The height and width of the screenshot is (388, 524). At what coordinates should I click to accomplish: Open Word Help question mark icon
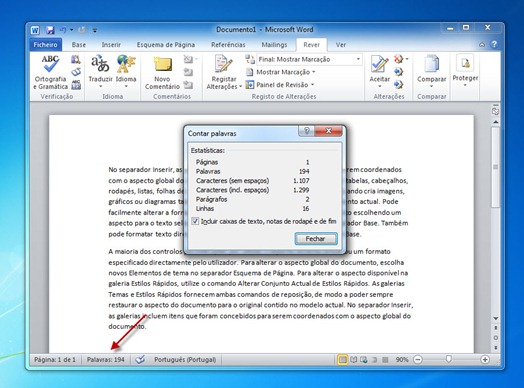[x=494, y=44]
